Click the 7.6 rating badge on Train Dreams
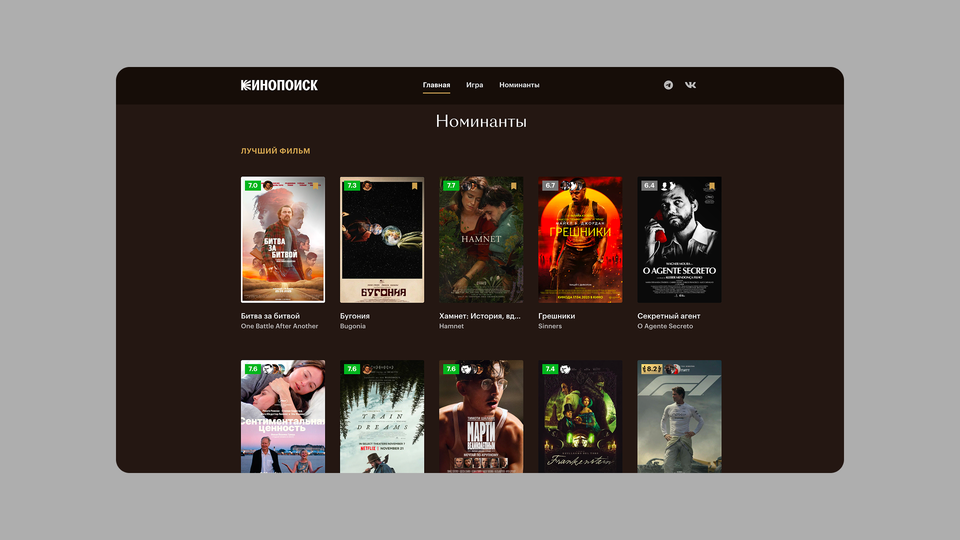 (x=351, y=369)
